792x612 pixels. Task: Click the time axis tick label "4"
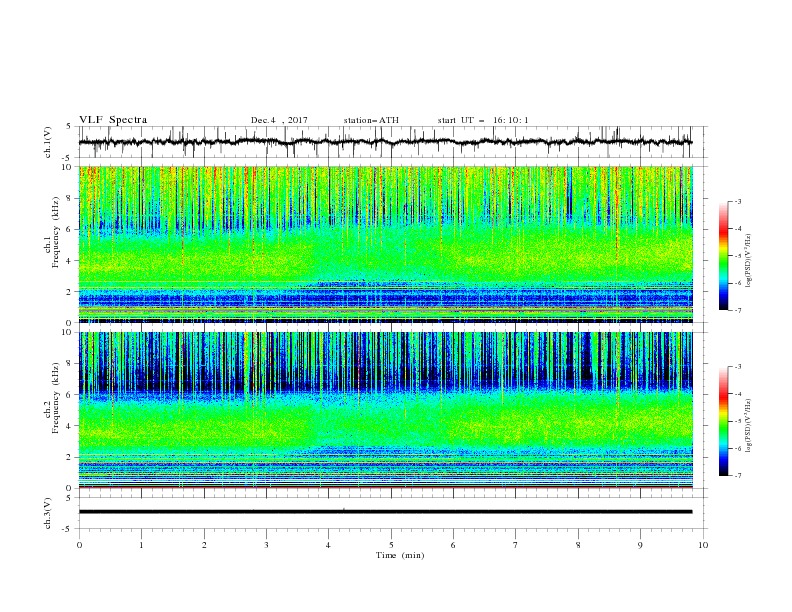tap(328, 545)
